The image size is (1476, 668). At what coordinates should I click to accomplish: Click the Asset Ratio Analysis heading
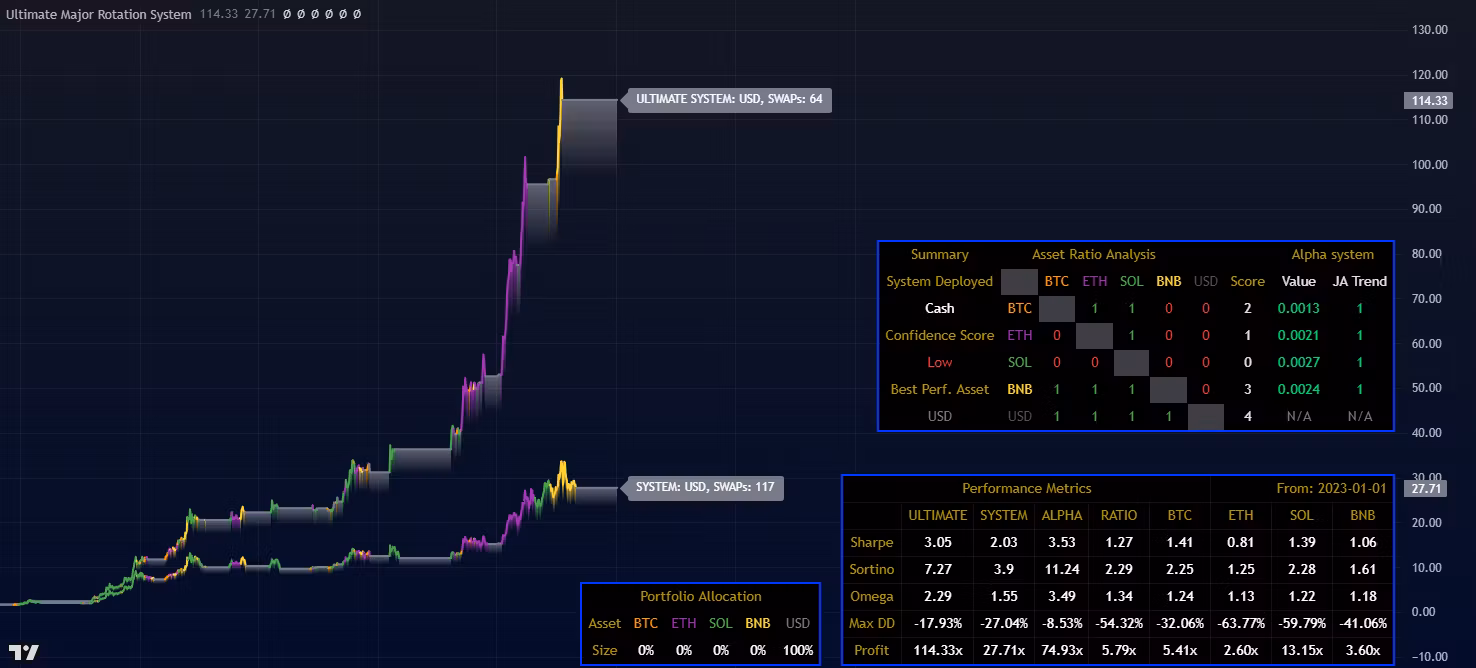pos(1093,254)
